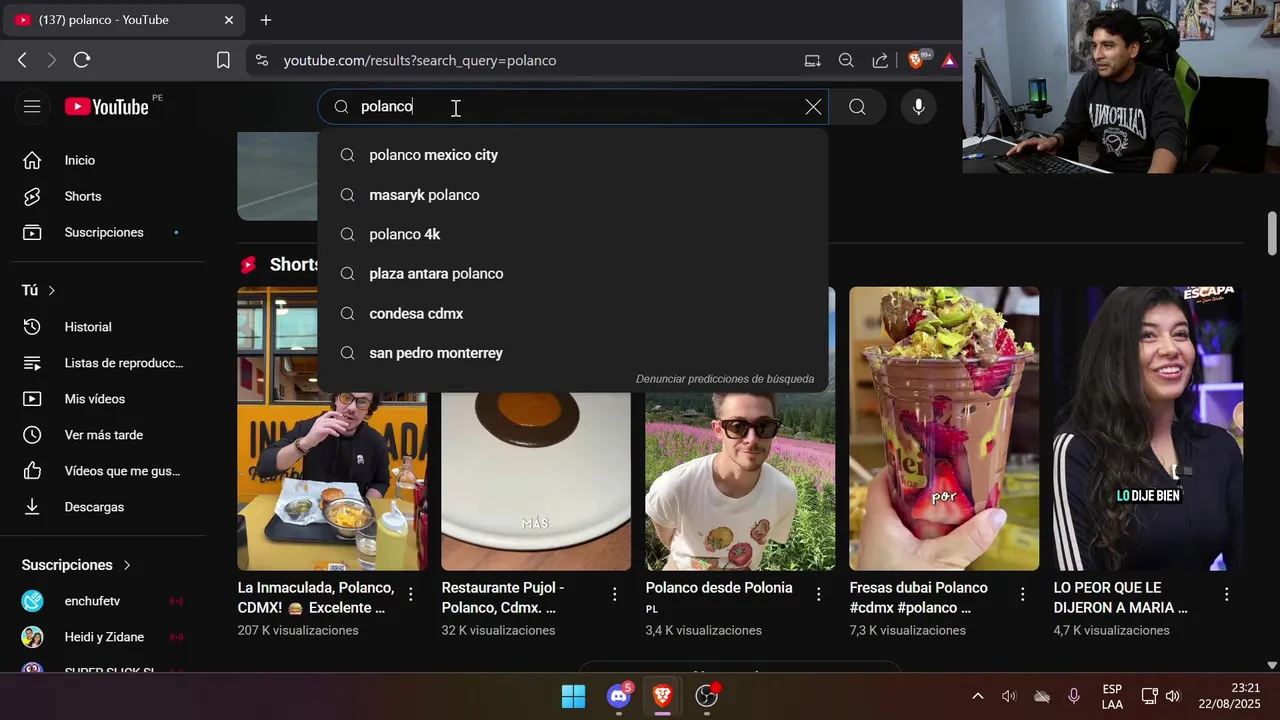1280x720 pixels.
Task: Open options for La Inmaculada short
Action: pyautogui.click(x=410, y=594)
